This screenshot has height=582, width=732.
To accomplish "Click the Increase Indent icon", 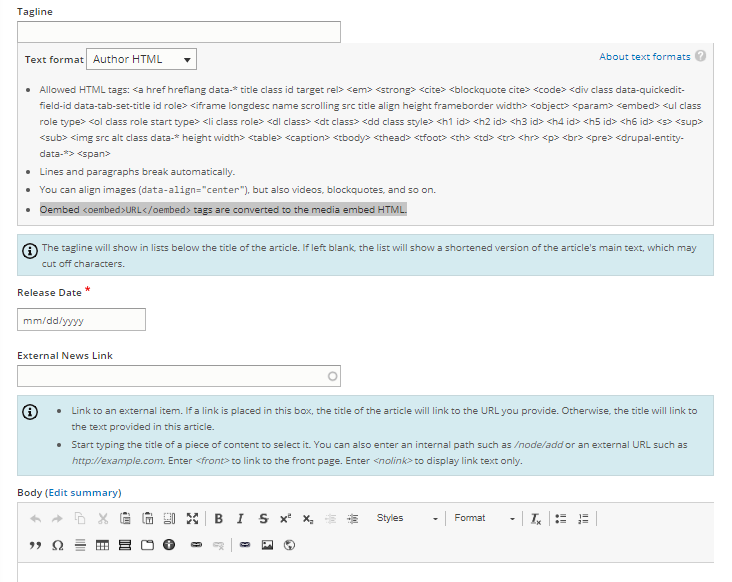I will tap(353, 519).
